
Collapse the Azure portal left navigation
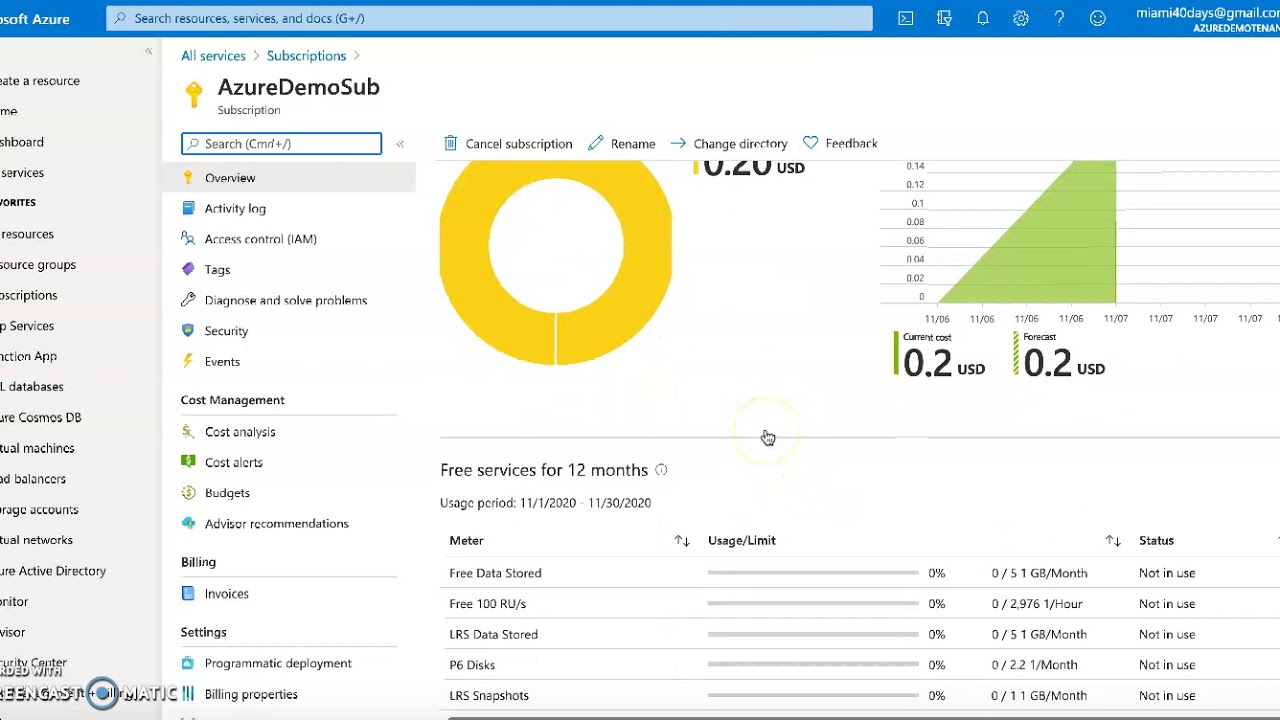(148, 51)
